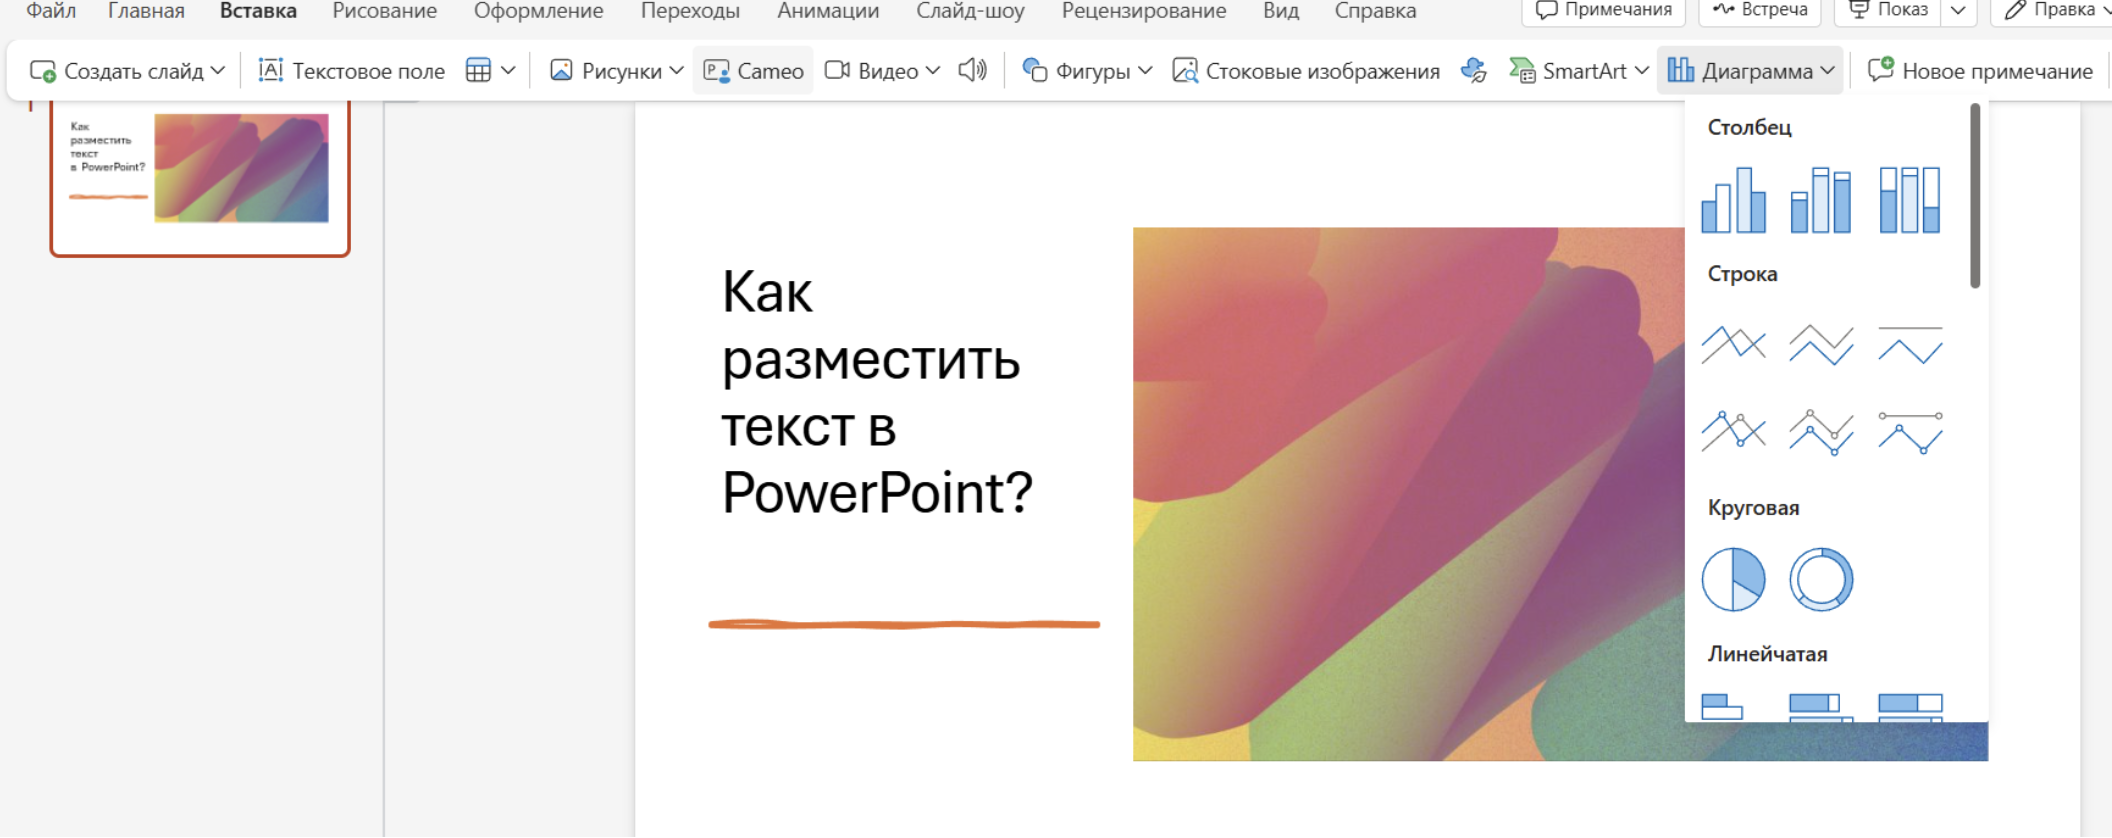Switch to the Справка tab
2112x838 pixels.
pos(1375,11)
